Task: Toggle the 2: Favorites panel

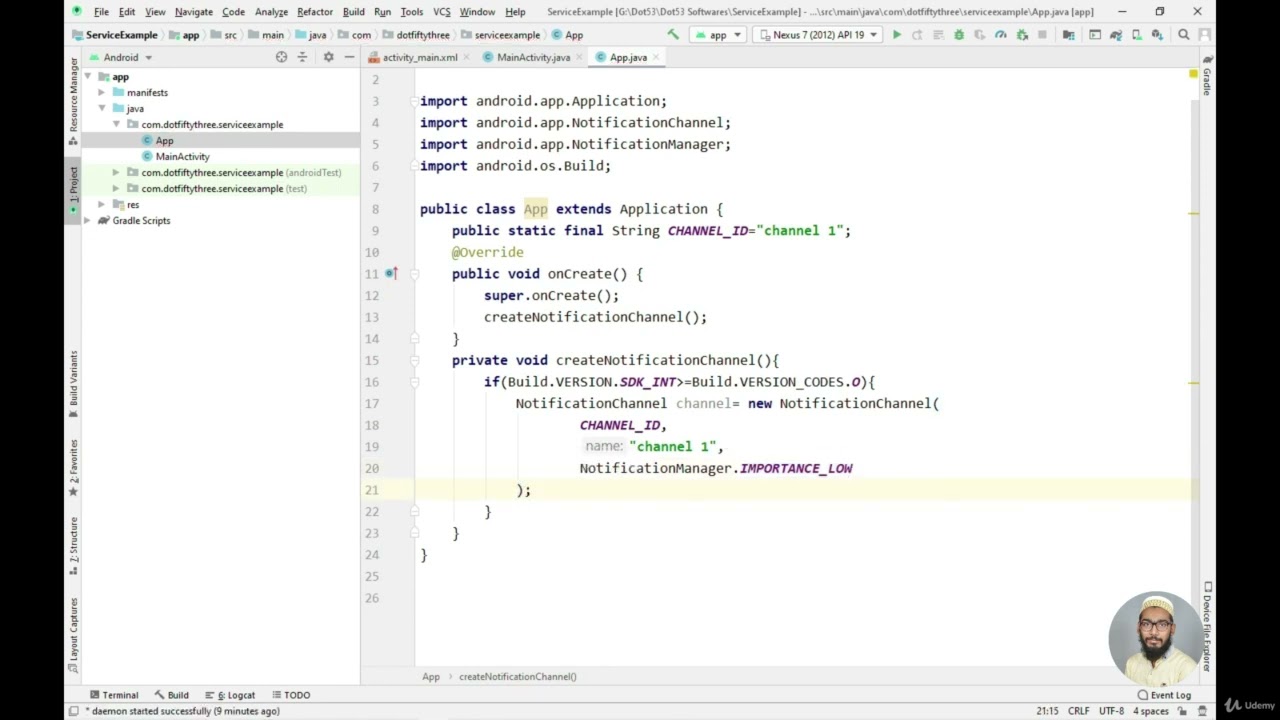Action: click(x=73, y=467)
